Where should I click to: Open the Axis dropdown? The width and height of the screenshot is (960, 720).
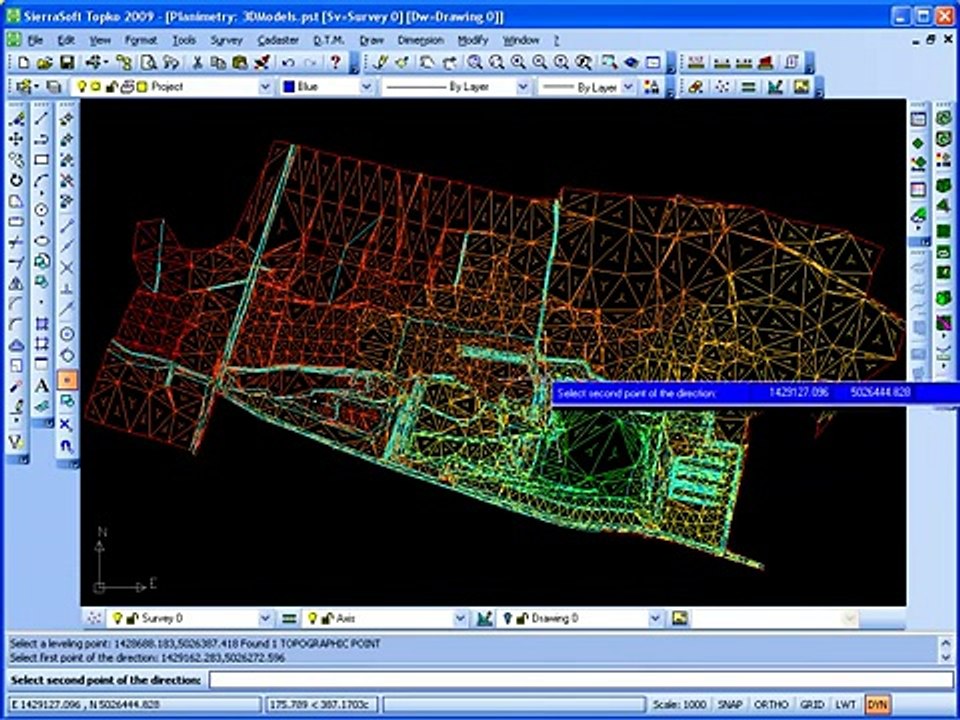(460, 618)
